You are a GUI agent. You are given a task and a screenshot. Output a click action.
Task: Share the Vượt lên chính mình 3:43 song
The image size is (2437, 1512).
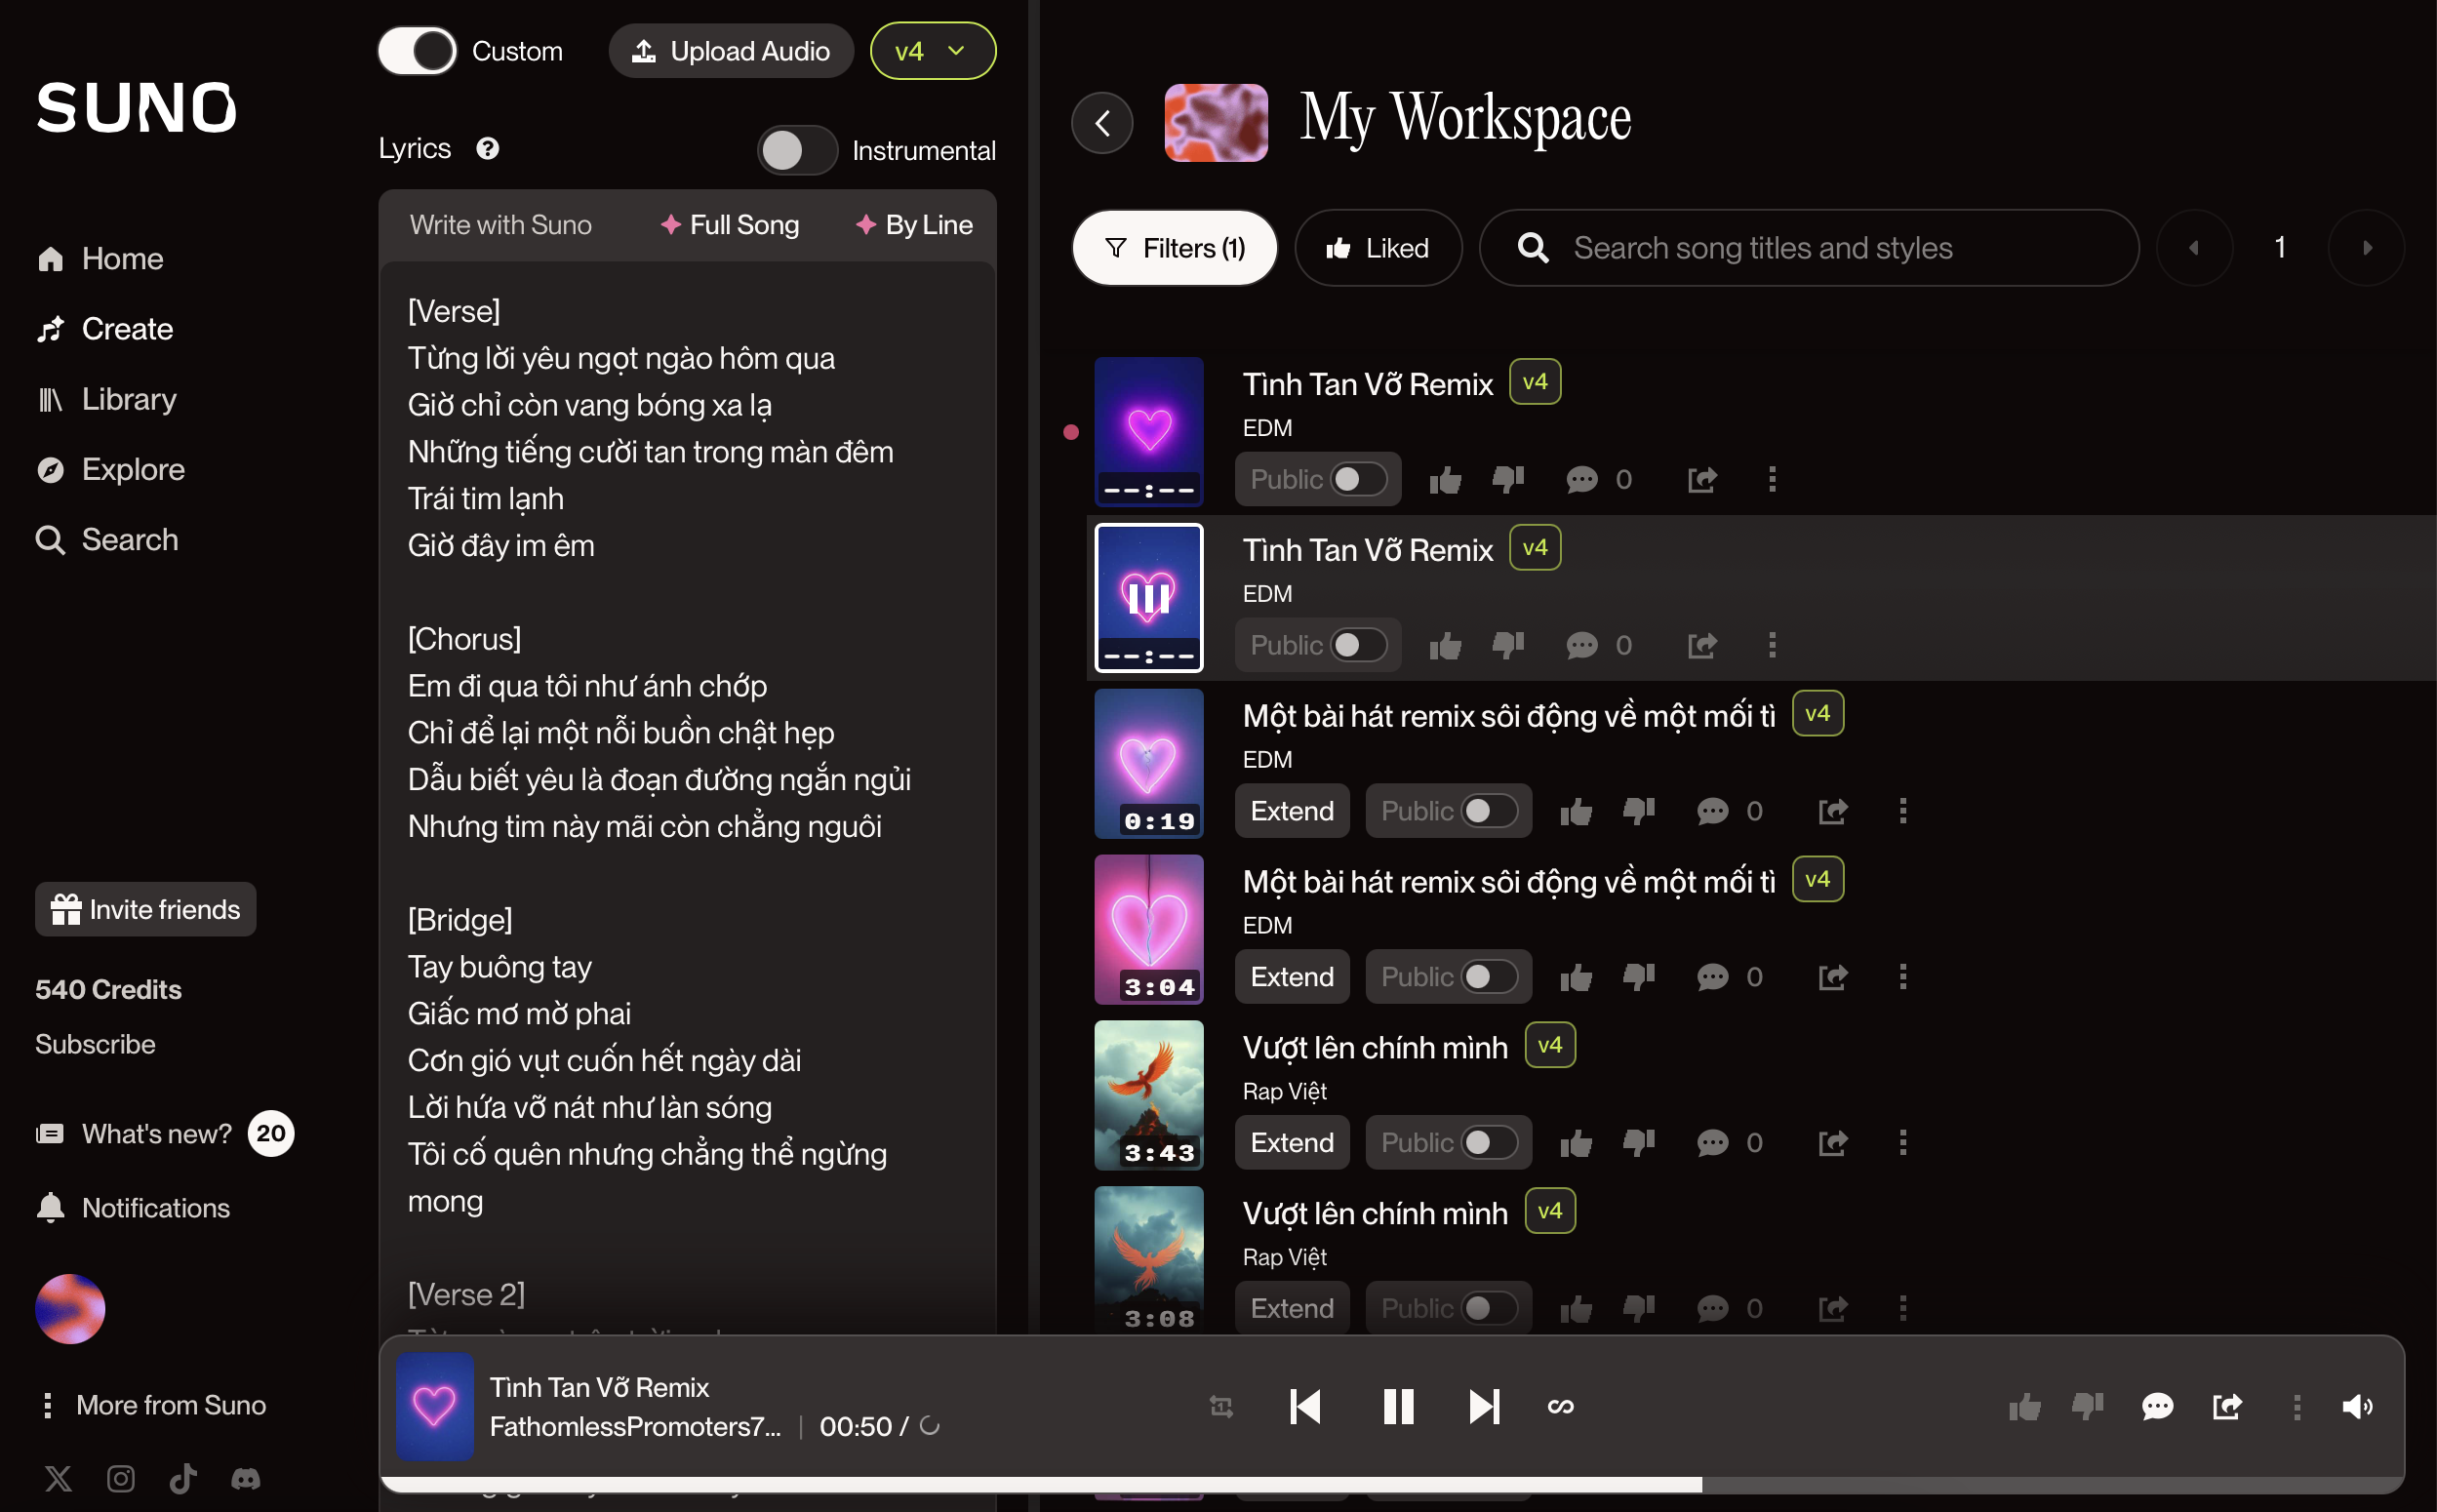tap(1832, 1143)
